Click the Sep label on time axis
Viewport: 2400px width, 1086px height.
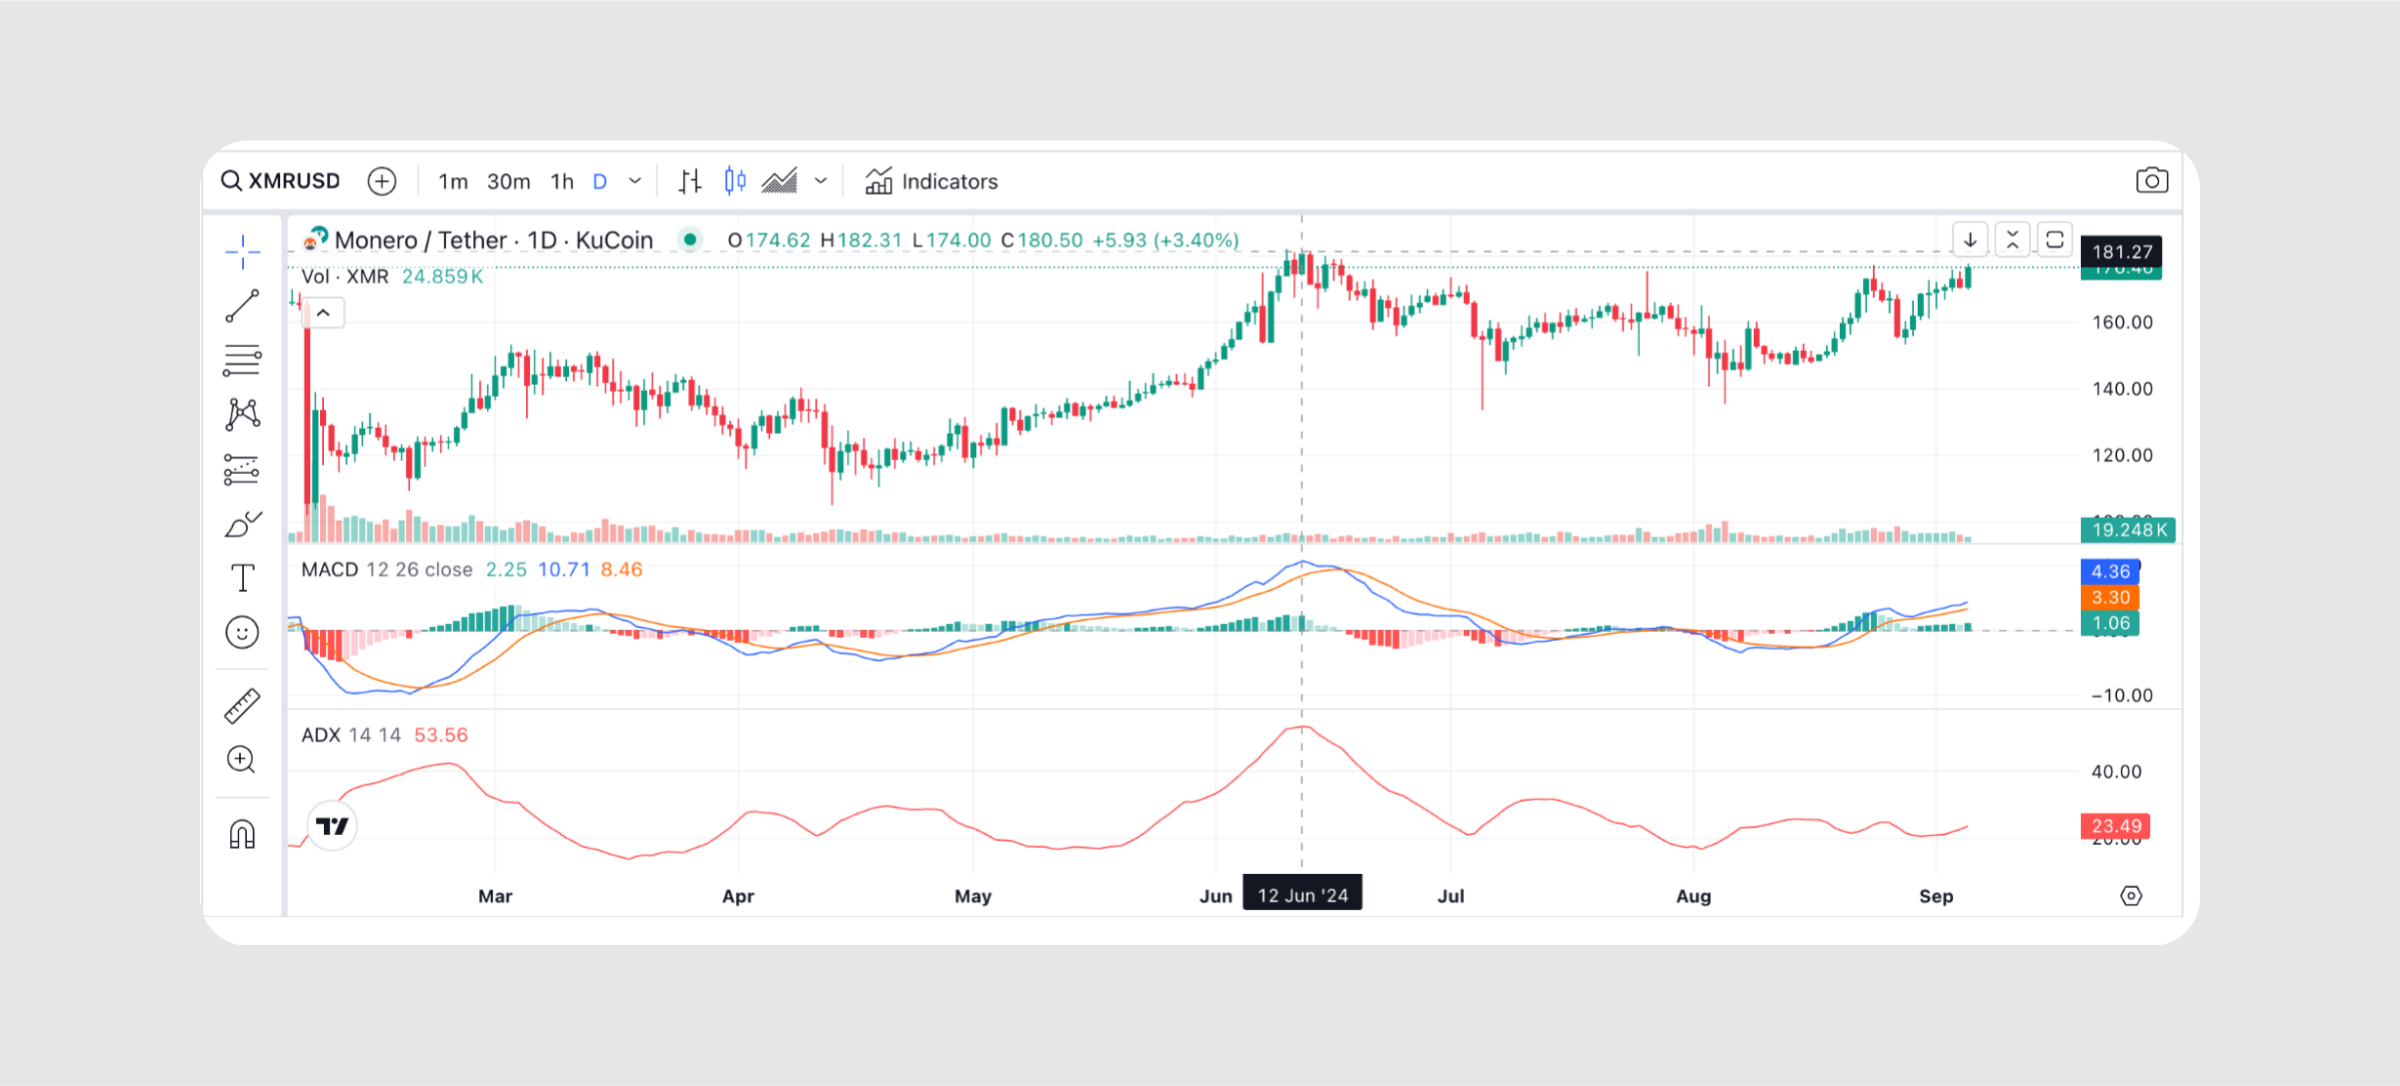click(x=1936, y=896)
